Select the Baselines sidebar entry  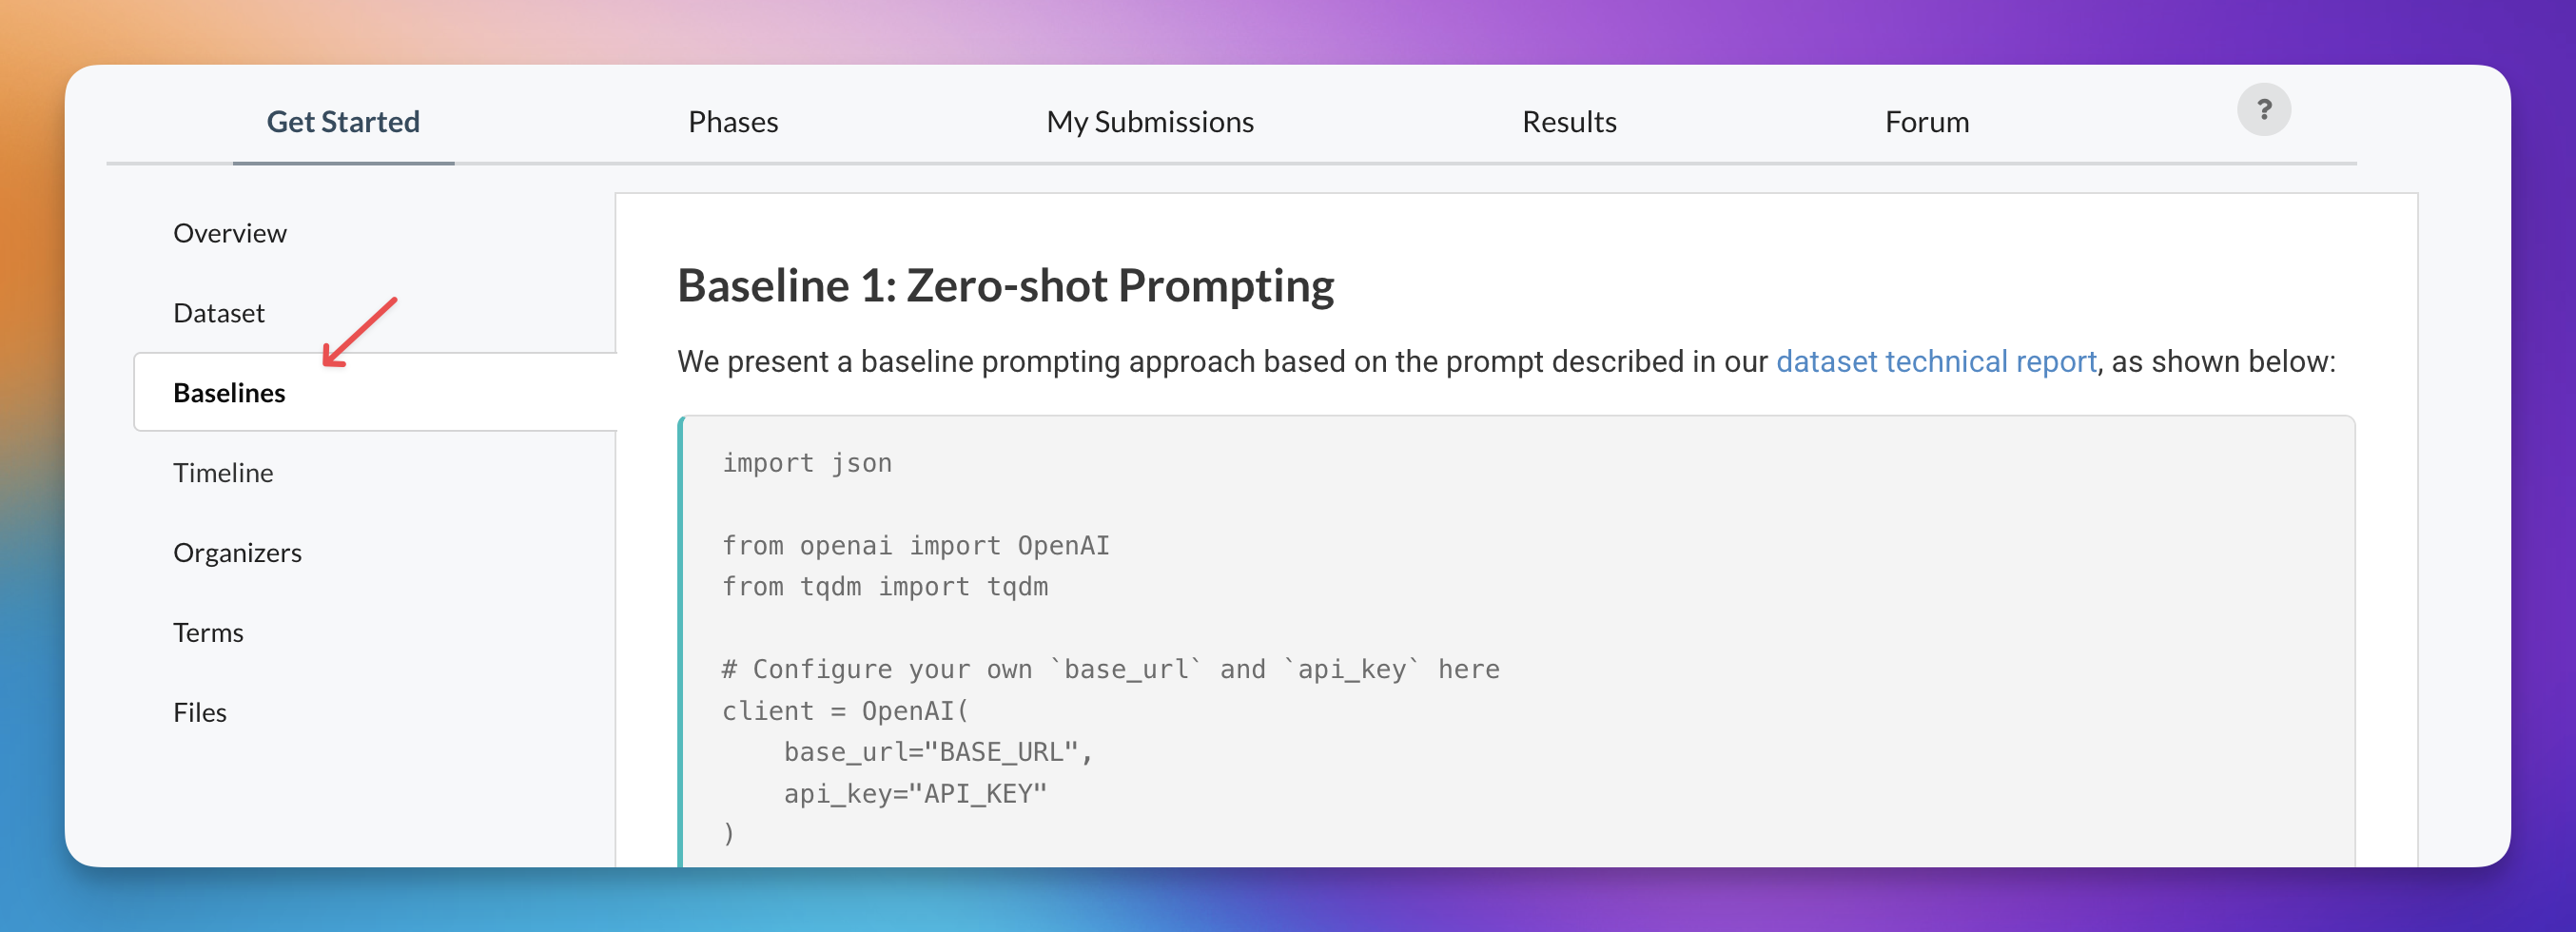click(228, 392)
